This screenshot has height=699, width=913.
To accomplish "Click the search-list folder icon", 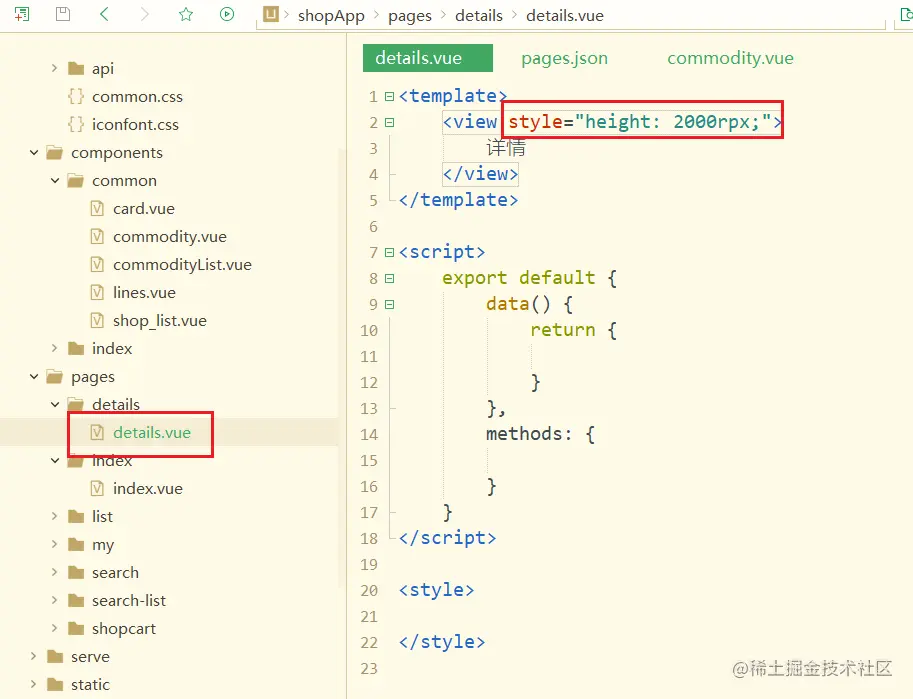I will click(x=76, y=601).
